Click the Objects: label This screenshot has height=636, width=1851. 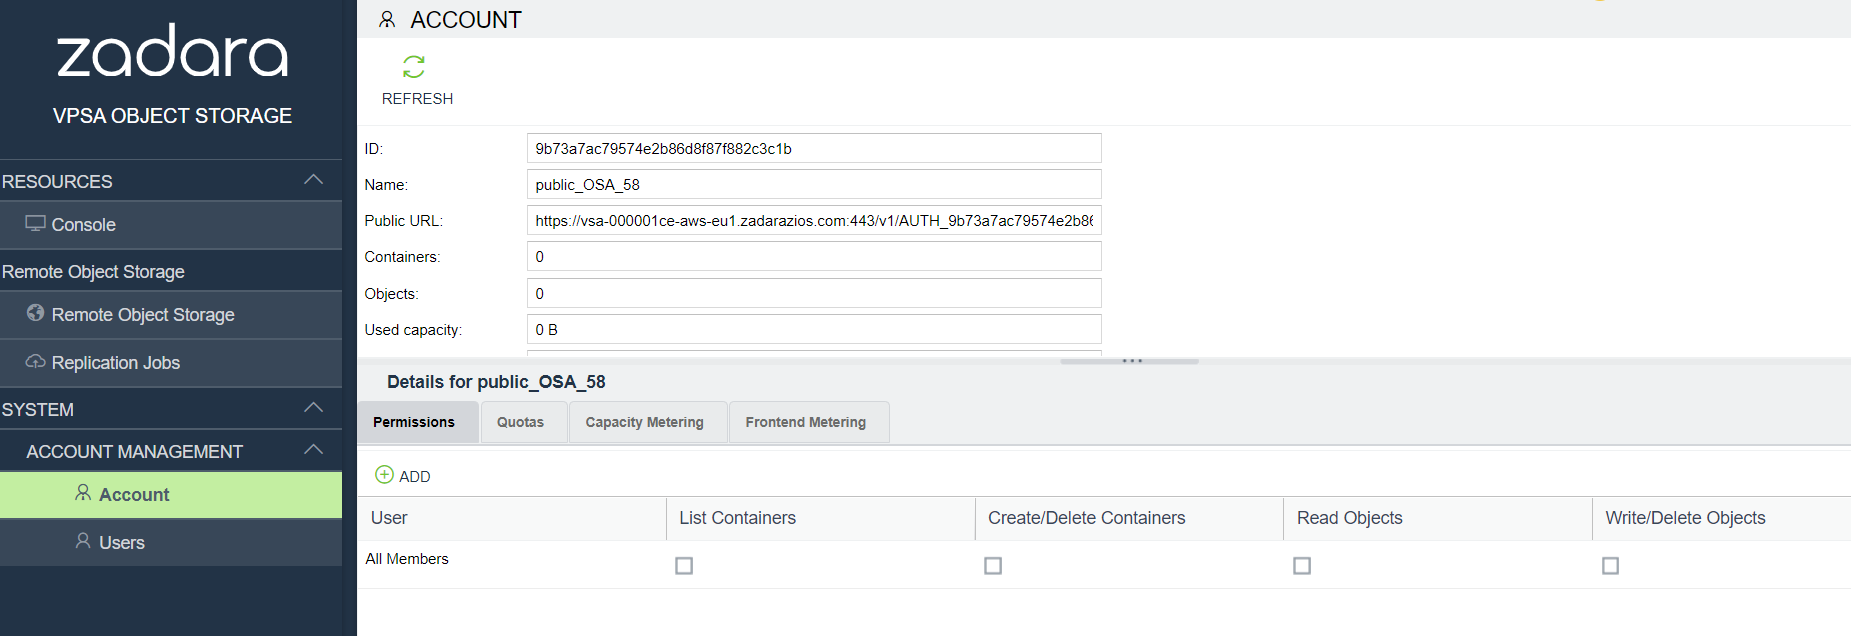(391, 294)
